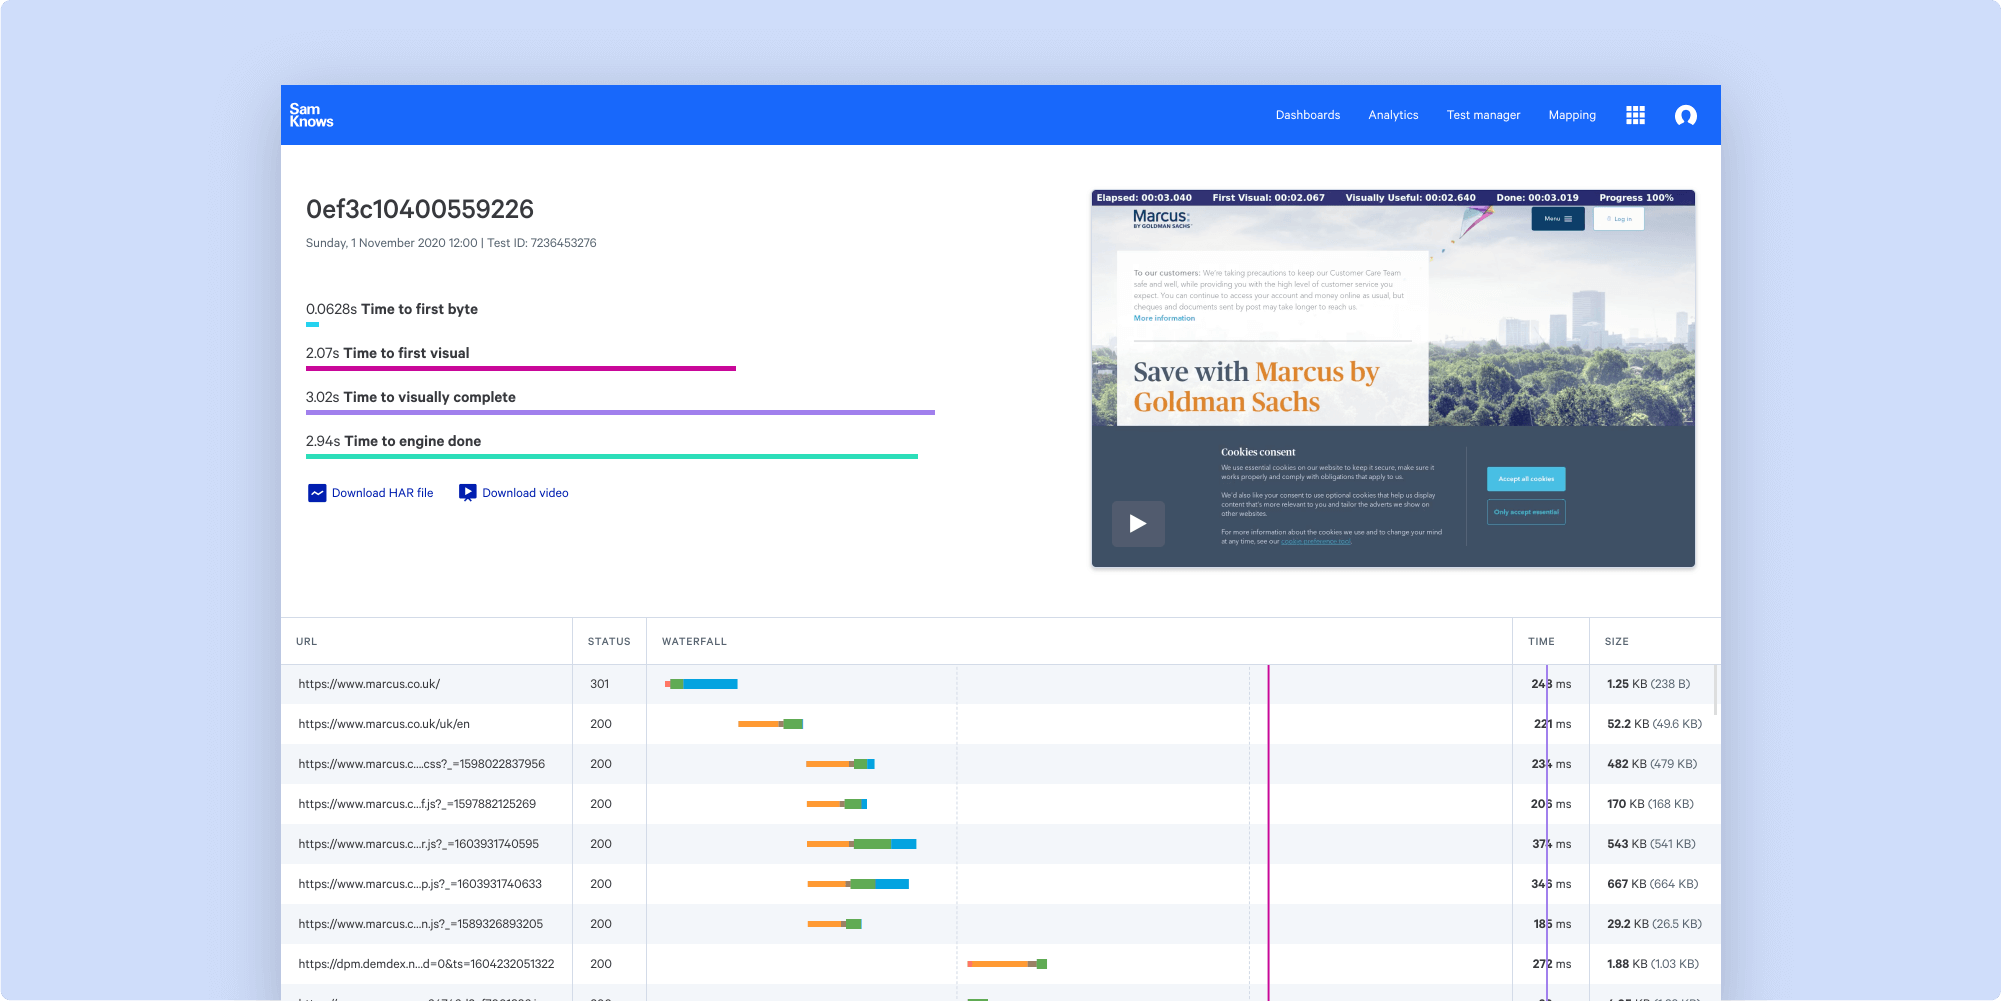Click the 1.88 KB size cell
This screenshot has width=2001, height=1001.
tap(1652, 964)
